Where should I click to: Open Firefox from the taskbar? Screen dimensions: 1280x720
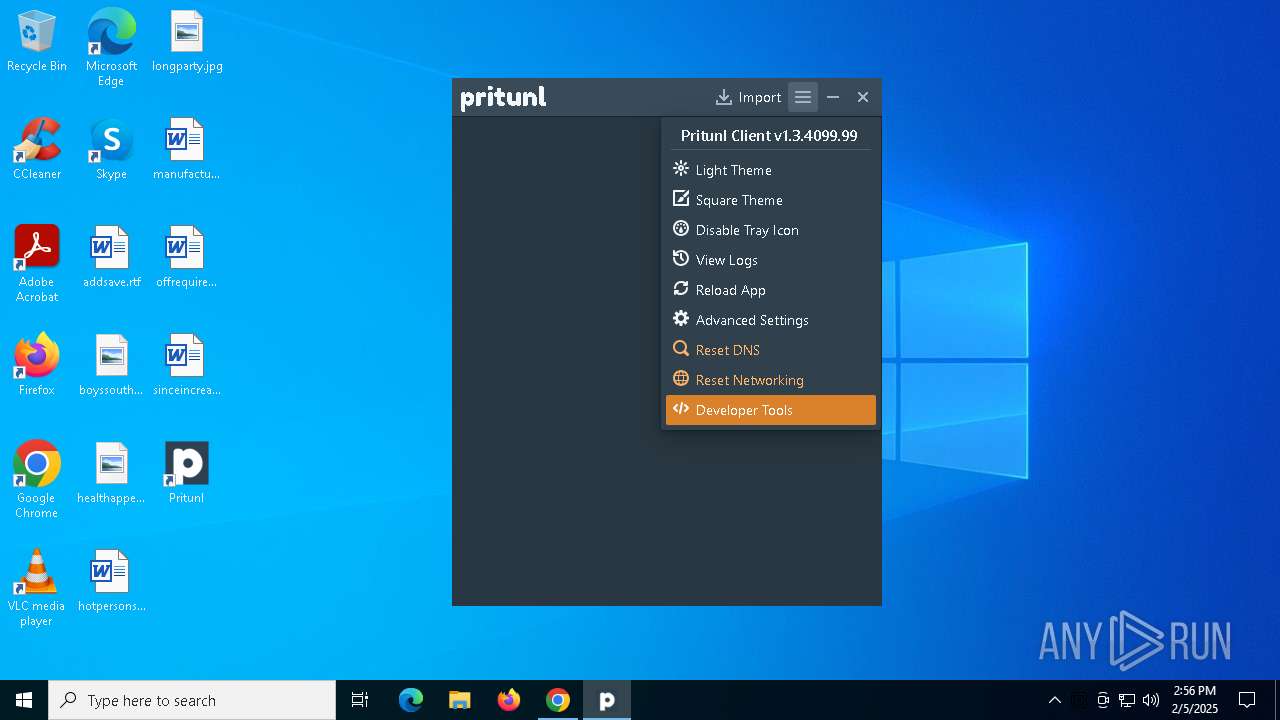click(509, 700)
